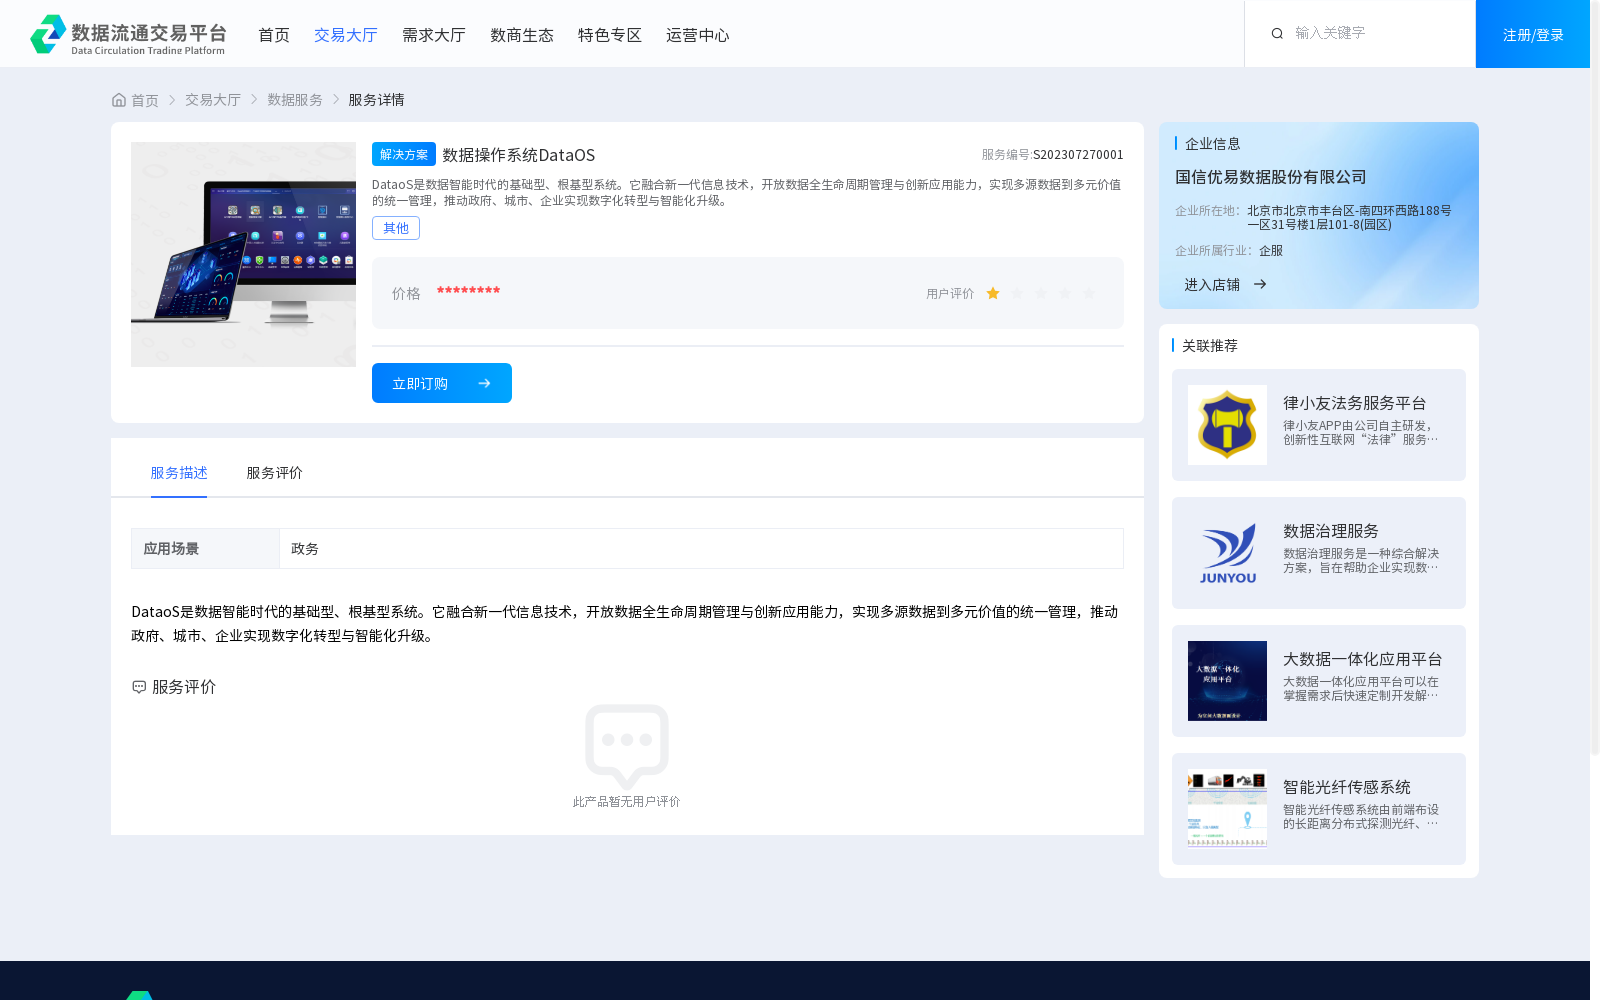Open 特色专区 menu item

610,35
